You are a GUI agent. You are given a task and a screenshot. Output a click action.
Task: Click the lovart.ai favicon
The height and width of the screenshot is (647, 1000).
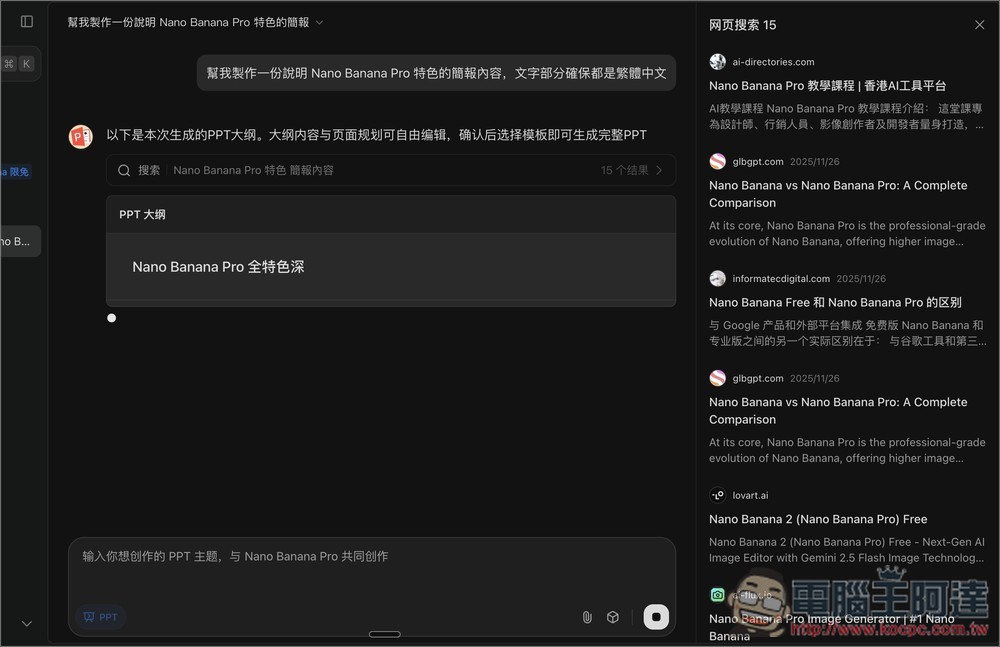717,495
